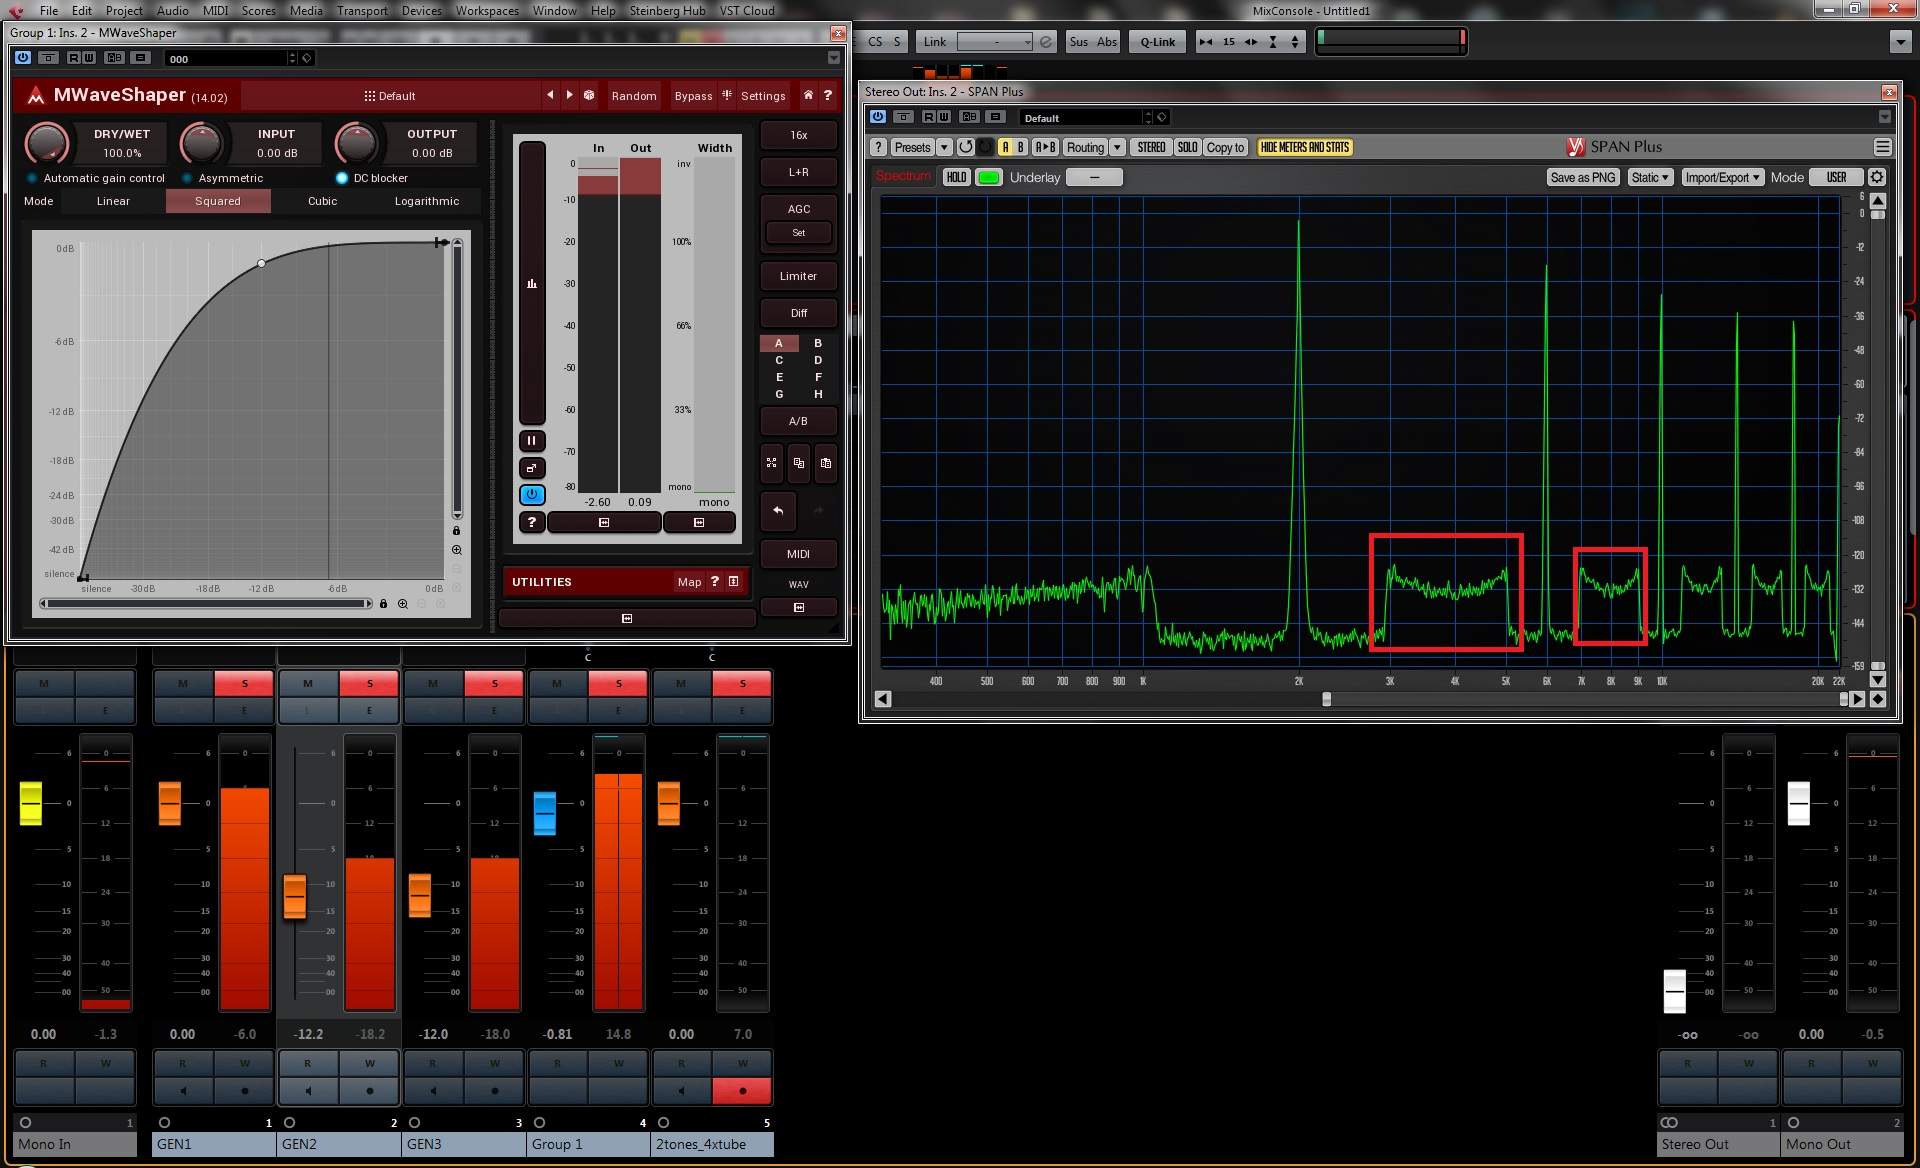Open the Routing dropdown arrow
The height and width of the screenshot is (1168, 1920).
tap(1117, 147)
